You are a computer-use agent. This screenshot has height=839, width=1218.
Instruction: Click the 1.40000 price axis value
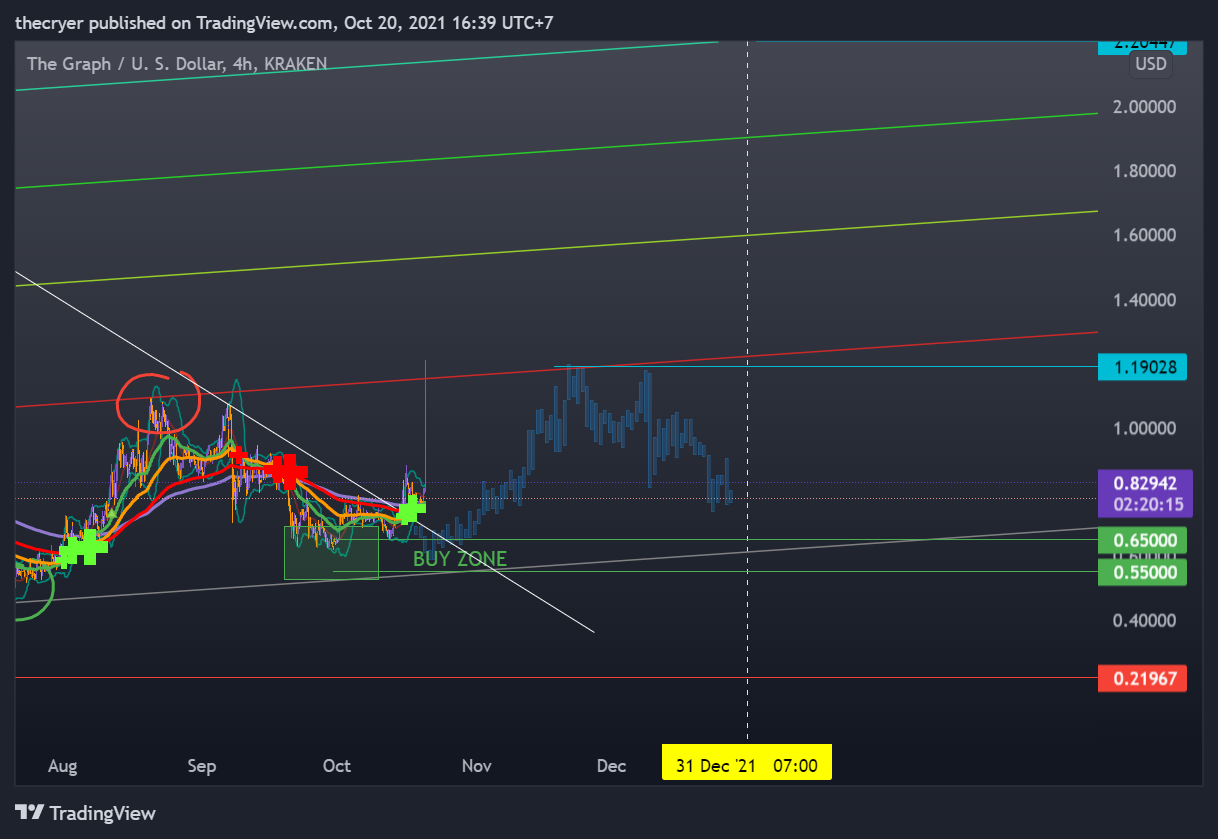[1144, 300]
